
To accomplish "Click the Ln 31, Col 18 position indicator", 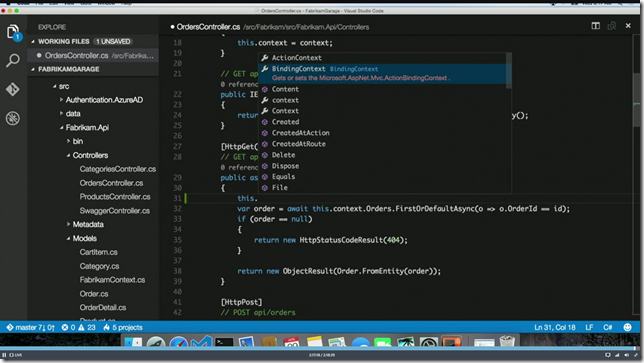I will click(x=555, y=327).
